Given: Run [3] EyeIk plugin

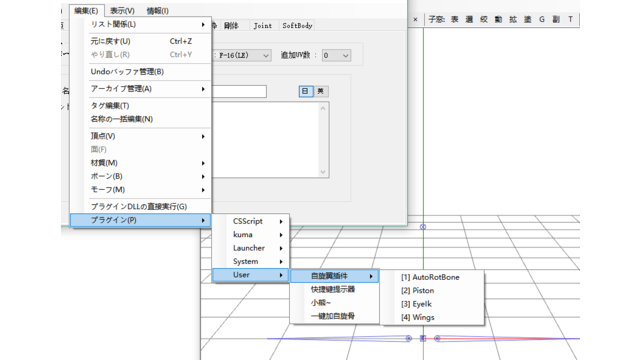Looking at the screenshot, I should click(433, 304).
